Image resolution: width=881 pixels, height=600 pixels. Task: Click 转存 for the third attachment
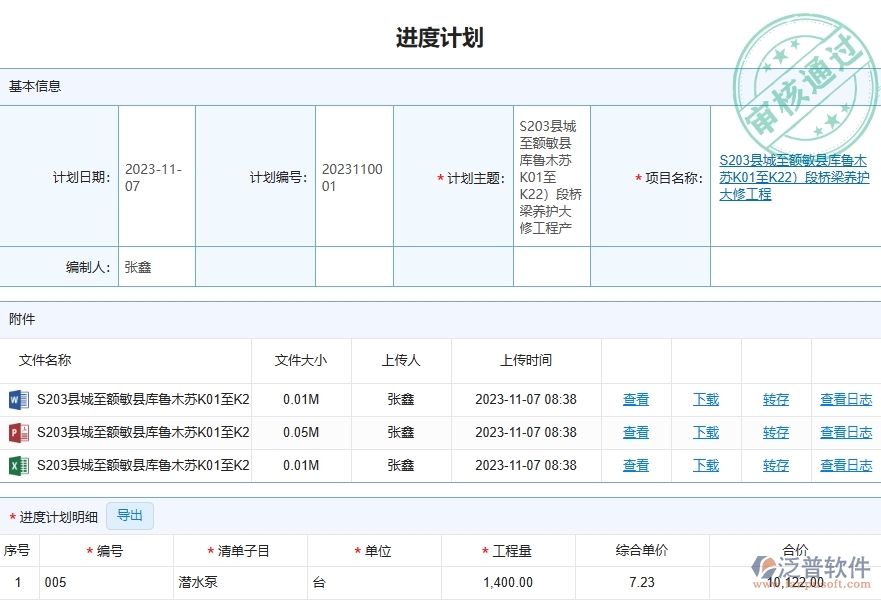coord(774,465)
